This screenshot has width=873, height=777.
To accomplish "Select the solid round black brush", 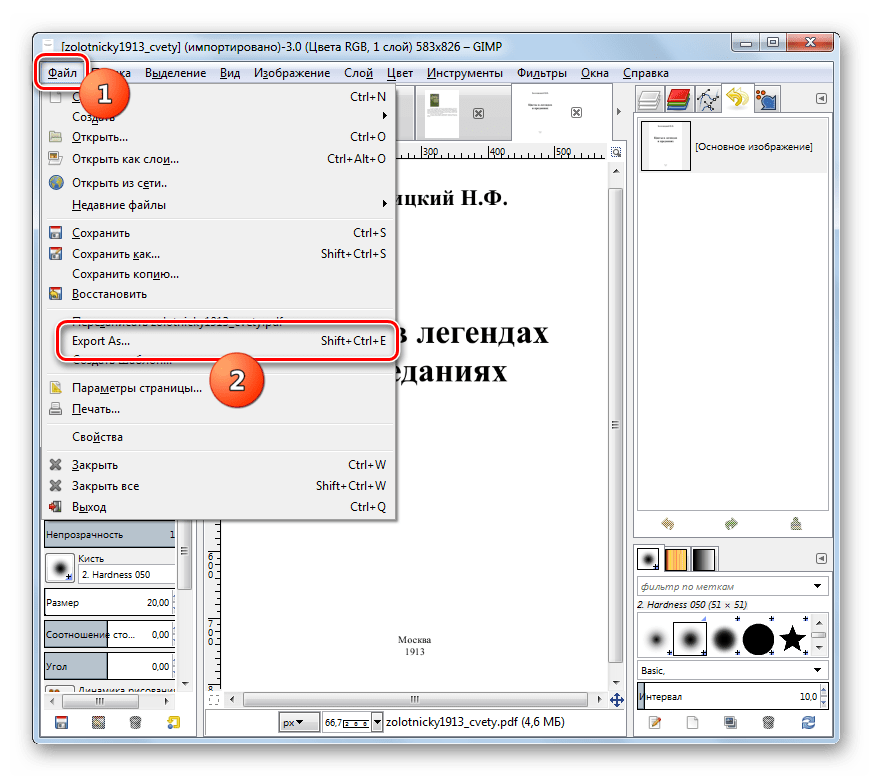I will tap(758, 639).
